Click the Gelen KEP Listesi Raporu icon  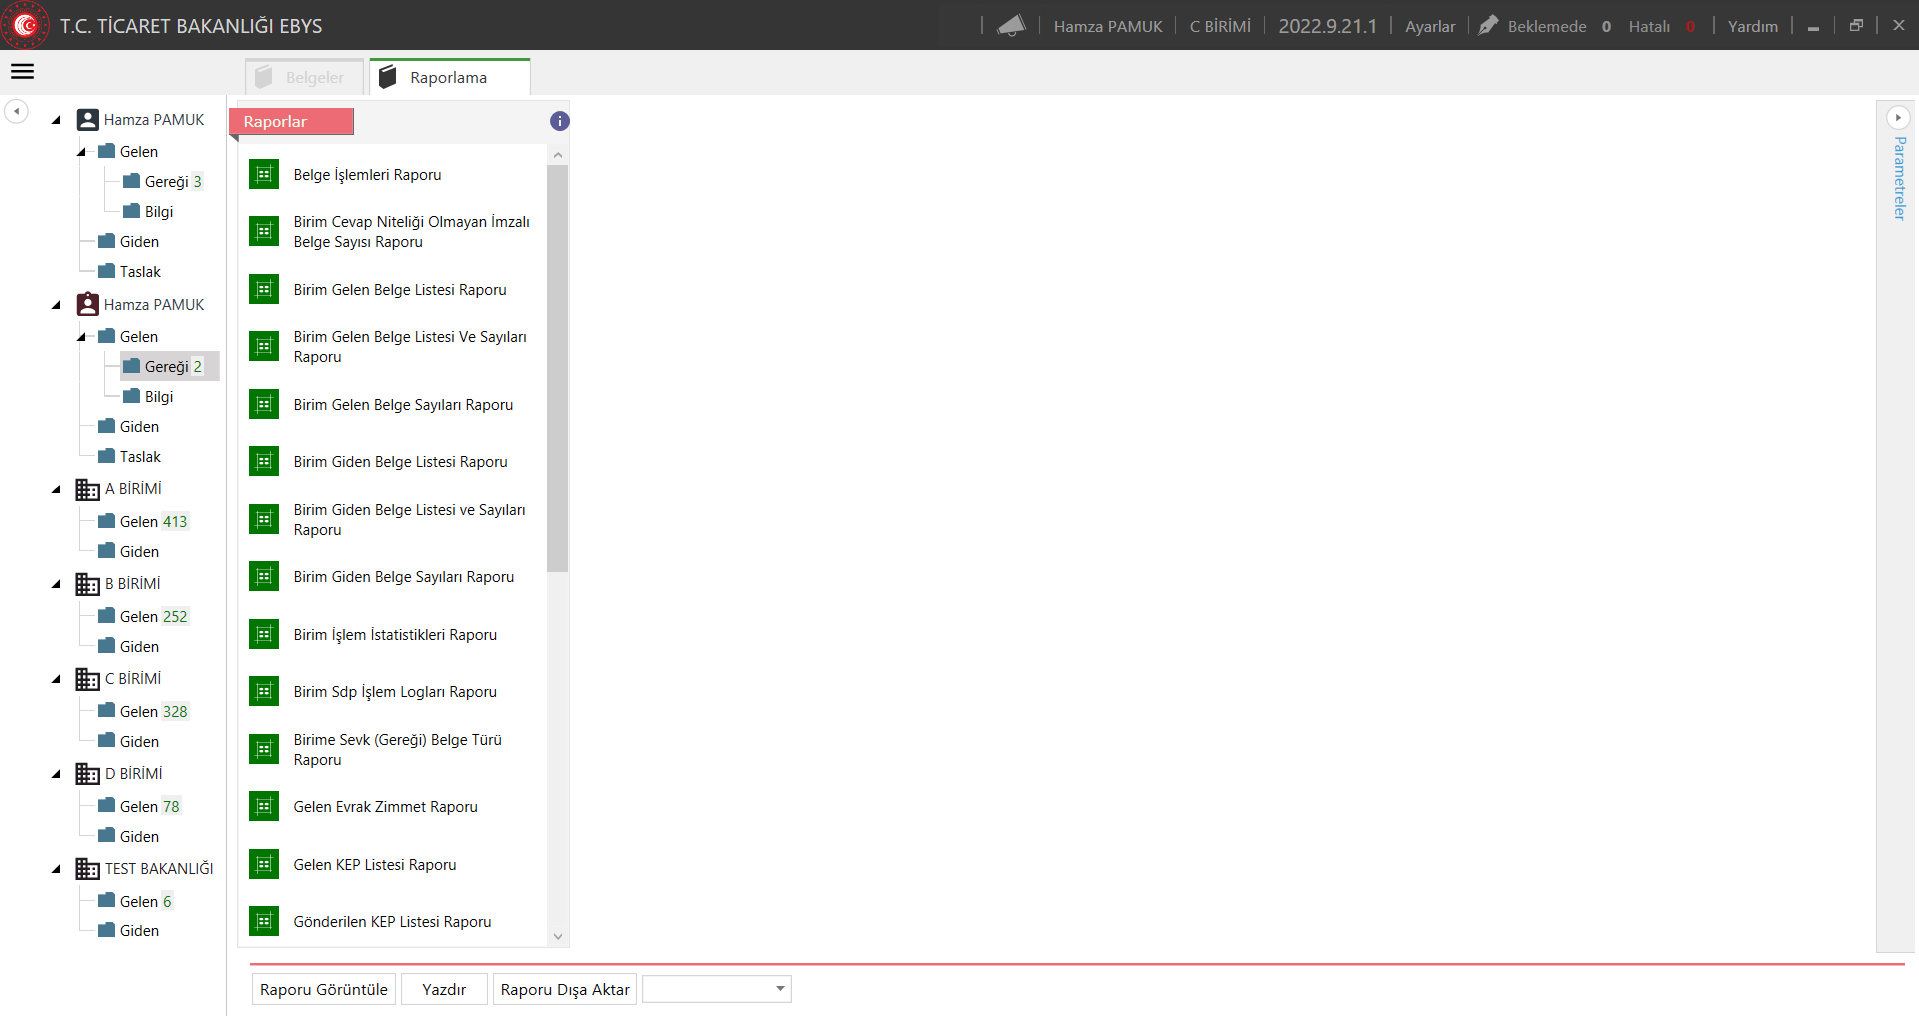click(x=264, y=864)
